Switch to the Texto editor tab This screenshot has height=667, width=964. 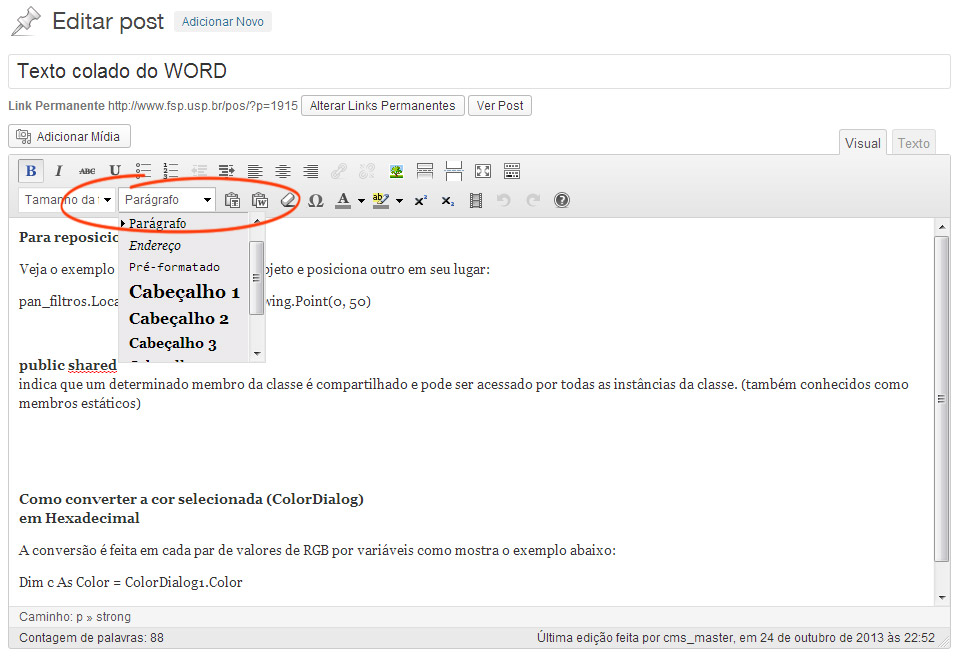tap(914, 143)
